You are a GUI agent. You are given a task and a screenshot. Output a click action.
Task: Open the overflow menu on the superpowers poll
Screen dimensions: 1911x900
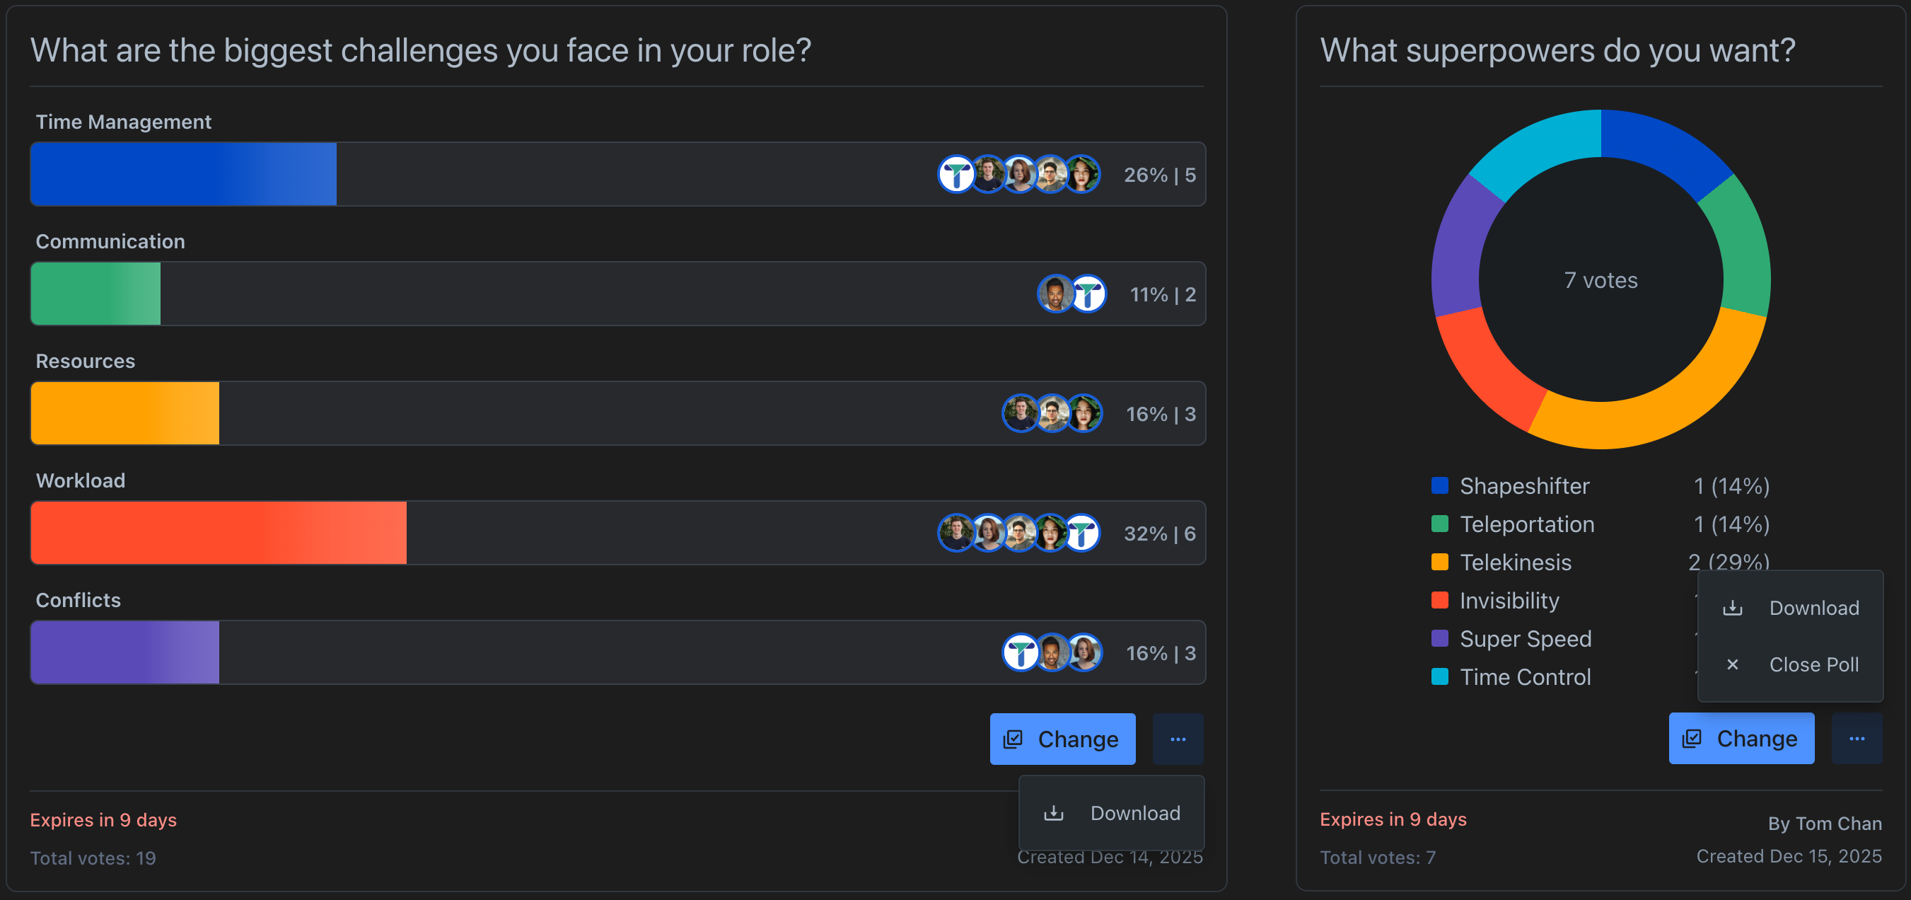coord(1856,738)
